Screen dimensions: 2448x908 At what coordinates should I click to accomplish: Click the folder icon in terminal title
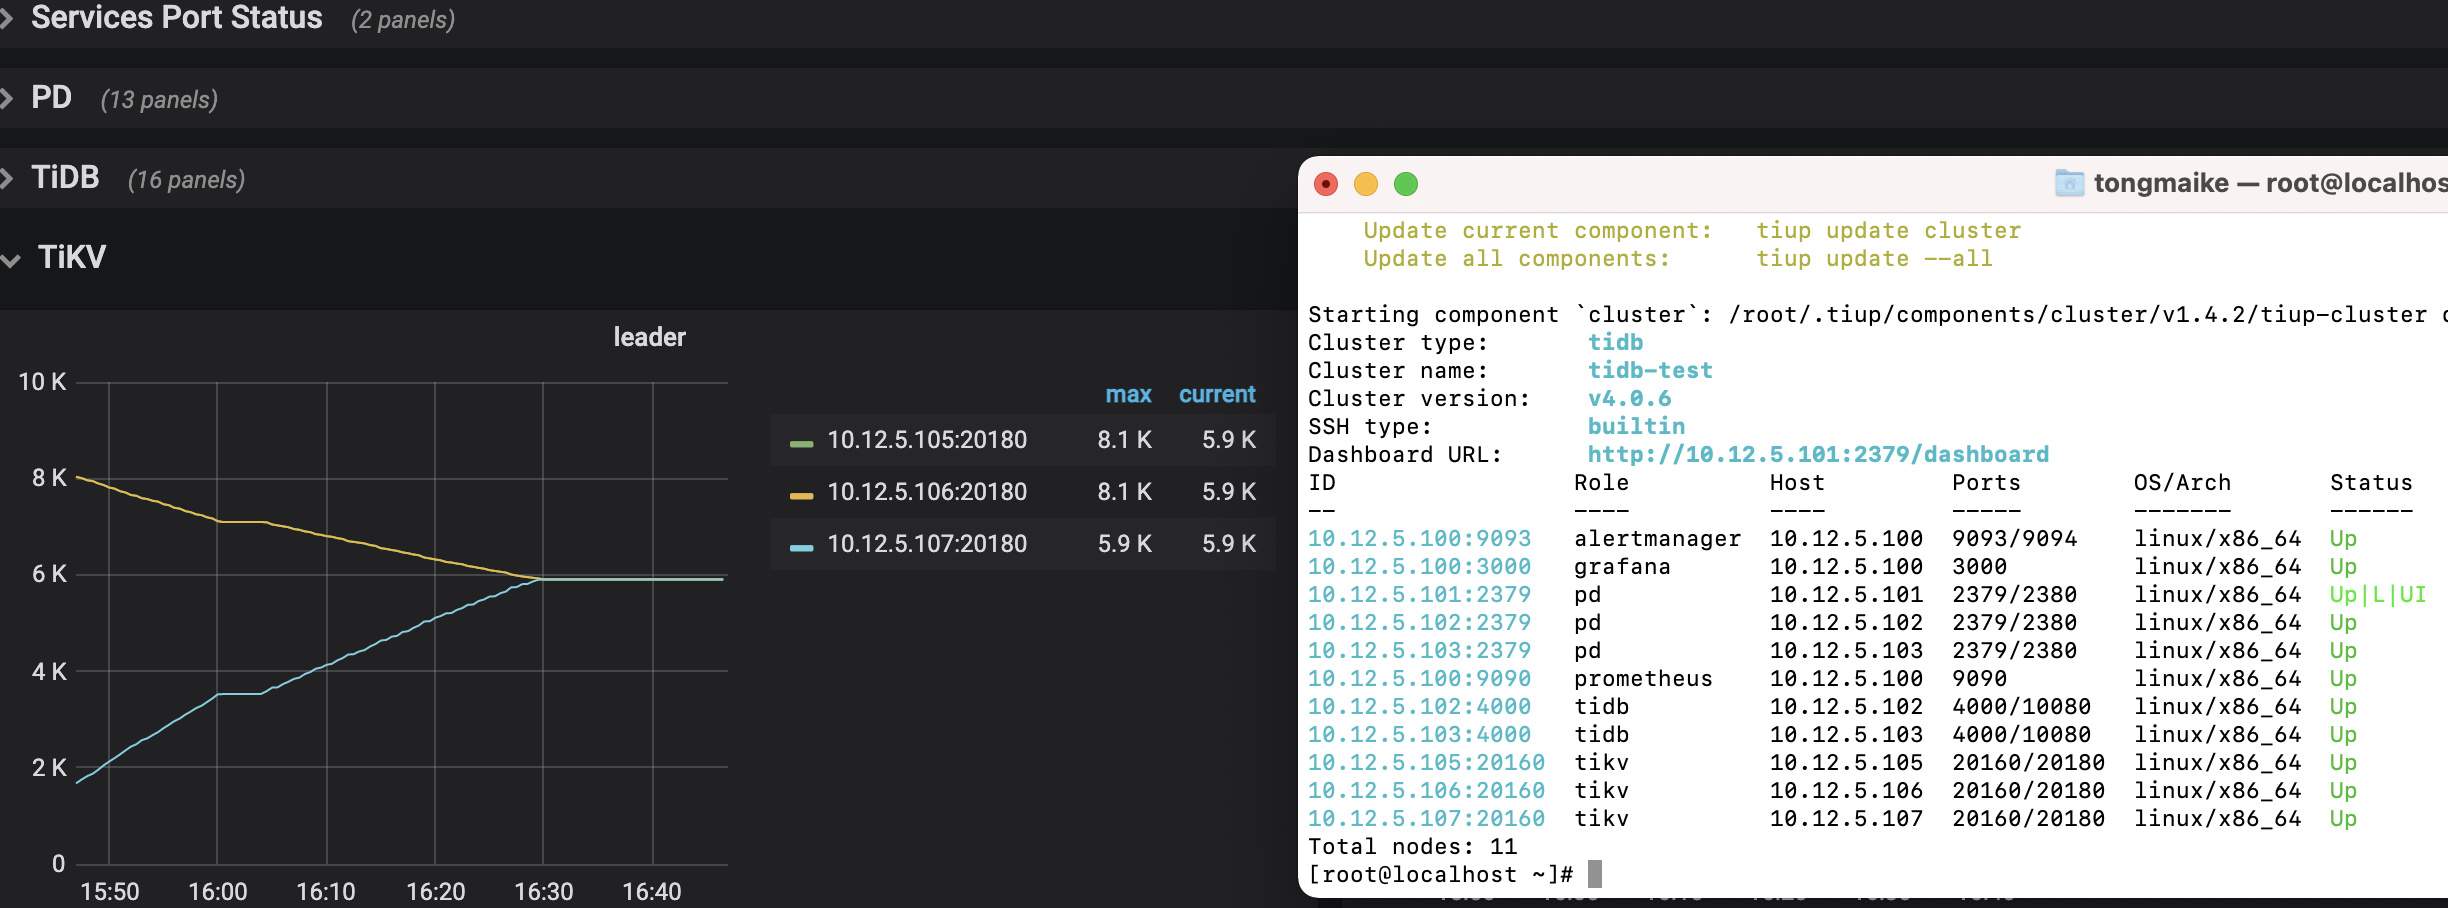coord(2069,183)
